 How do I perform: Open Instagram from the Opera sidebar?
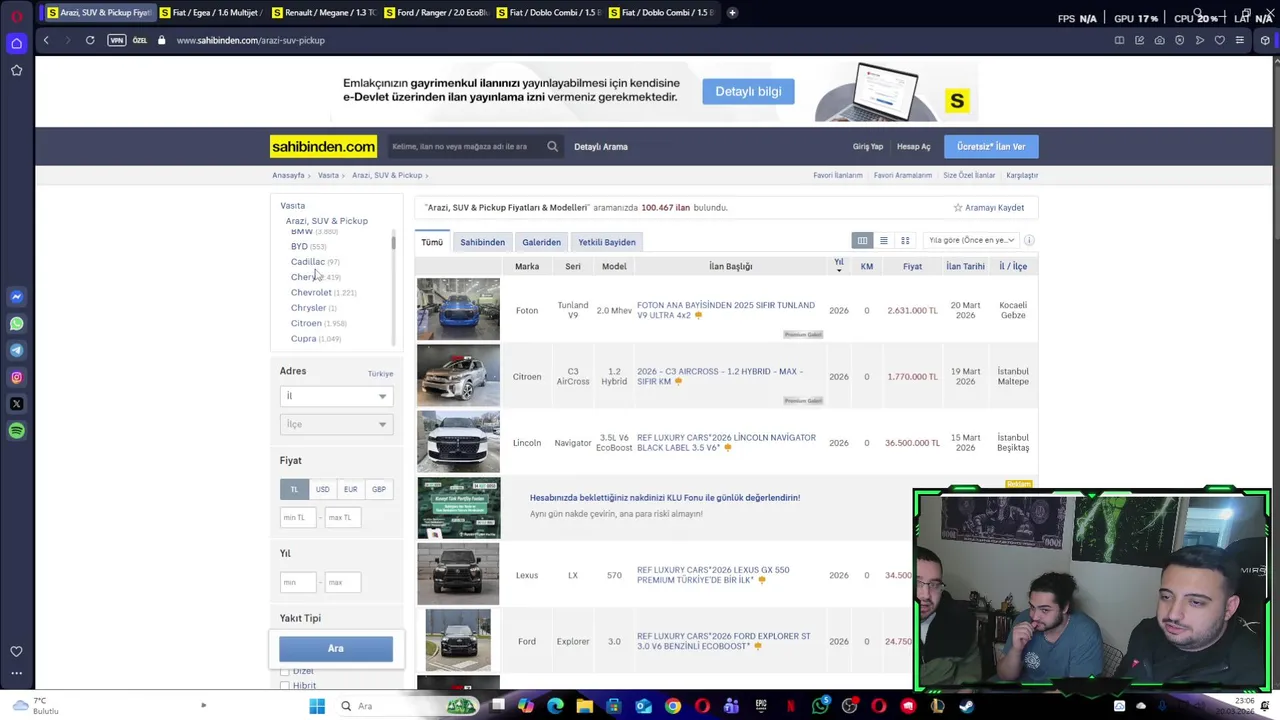(16, 377)
